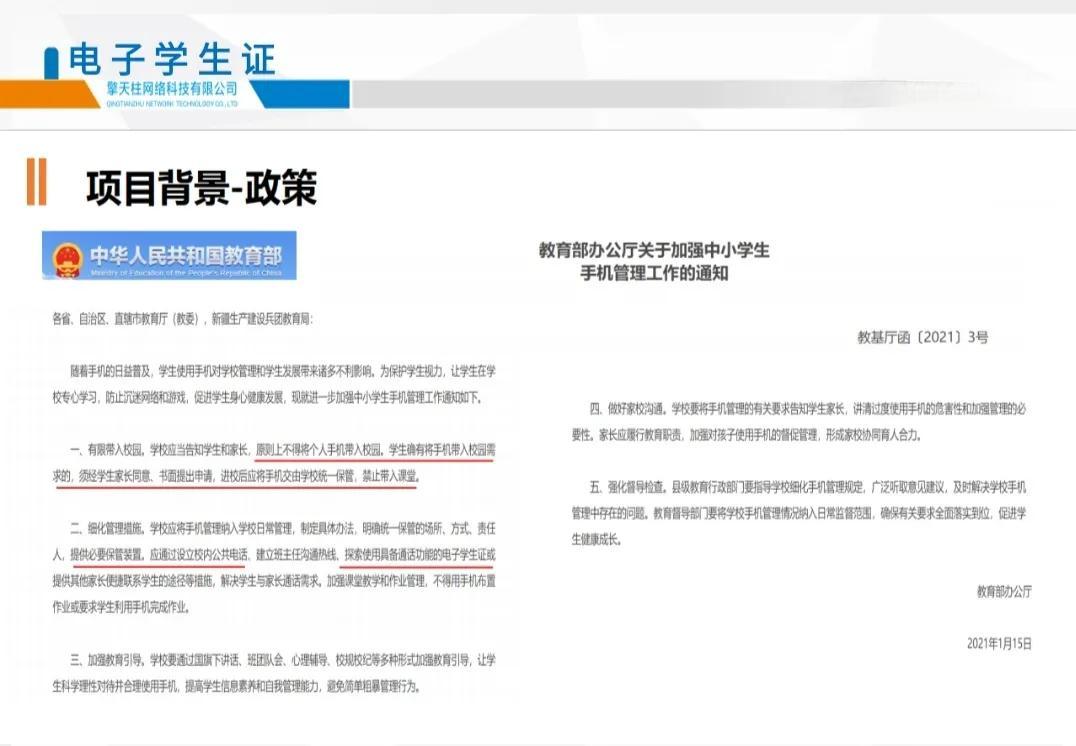This screenshot has width=1076, height=746.
Task: Click the 项目背景-政策 section heading
Action: pos(201,188)
